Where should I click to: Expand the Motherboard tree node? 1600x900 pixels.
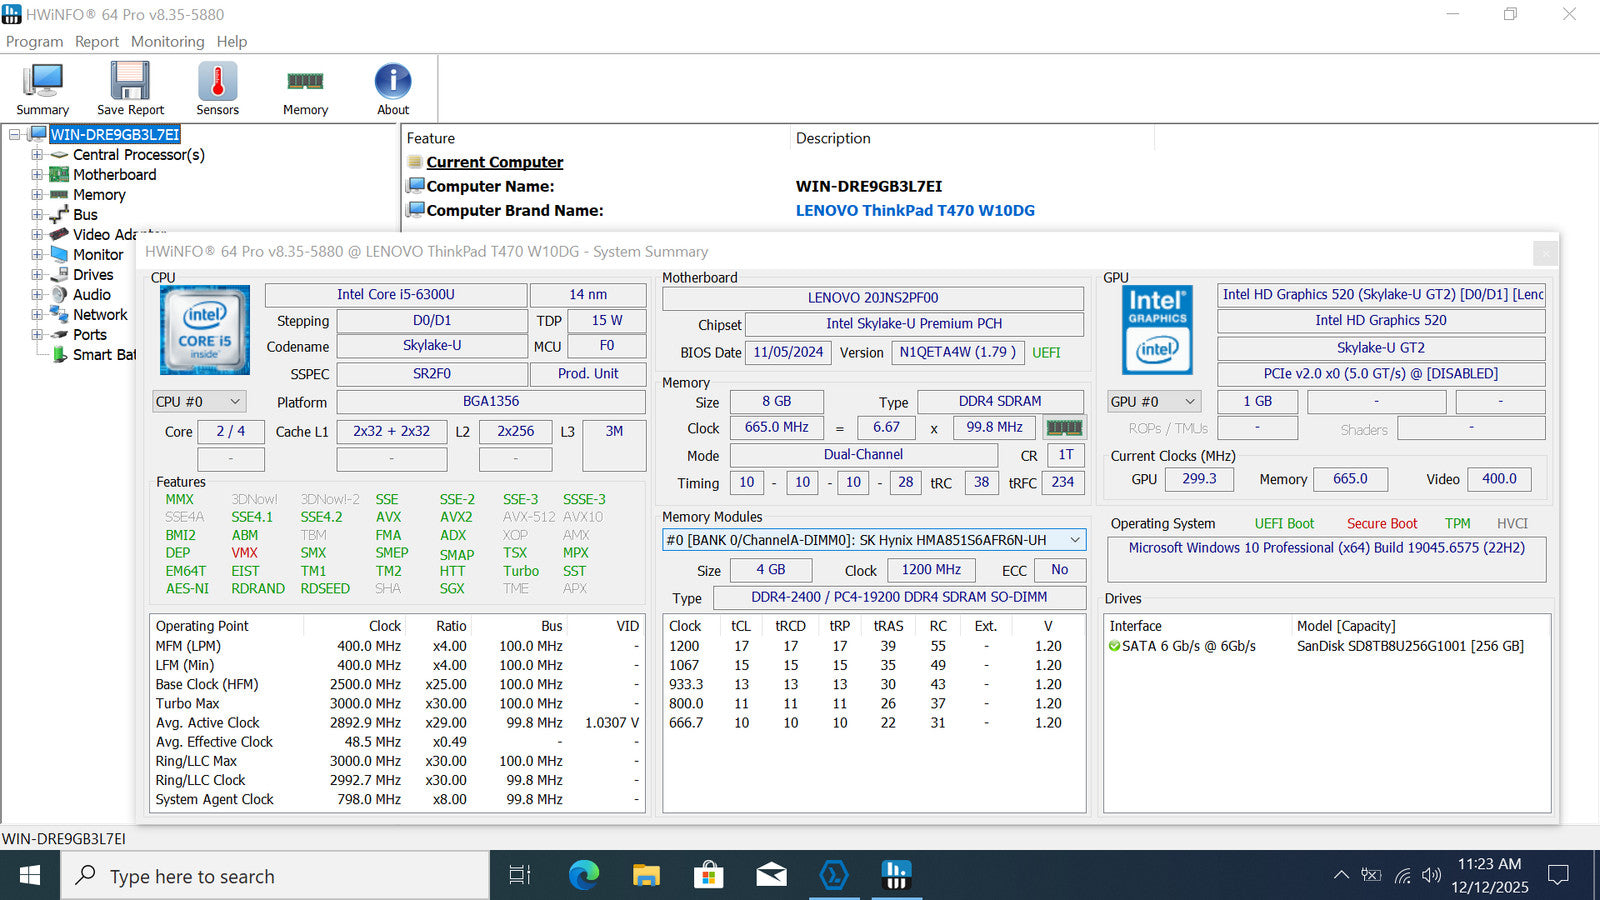click(x=37, y=175)
